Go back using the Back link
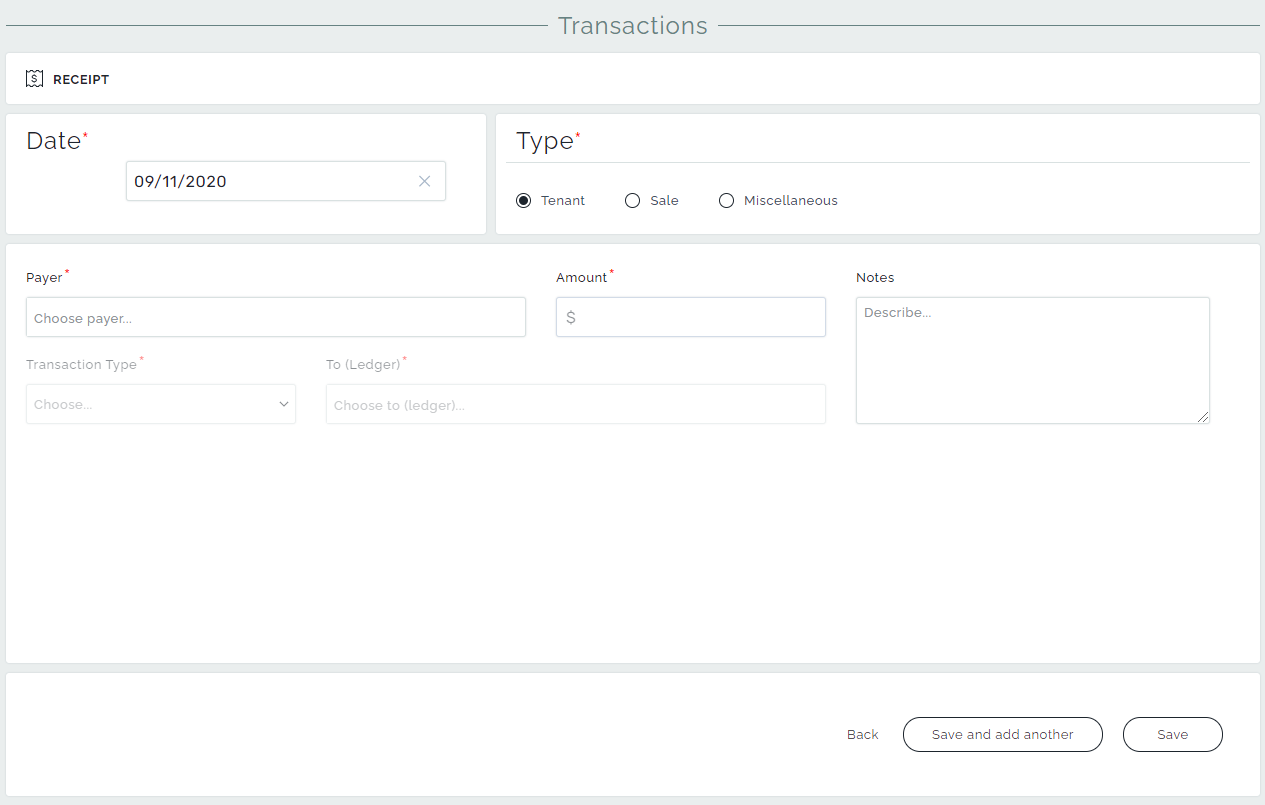 tap(861, 734)
